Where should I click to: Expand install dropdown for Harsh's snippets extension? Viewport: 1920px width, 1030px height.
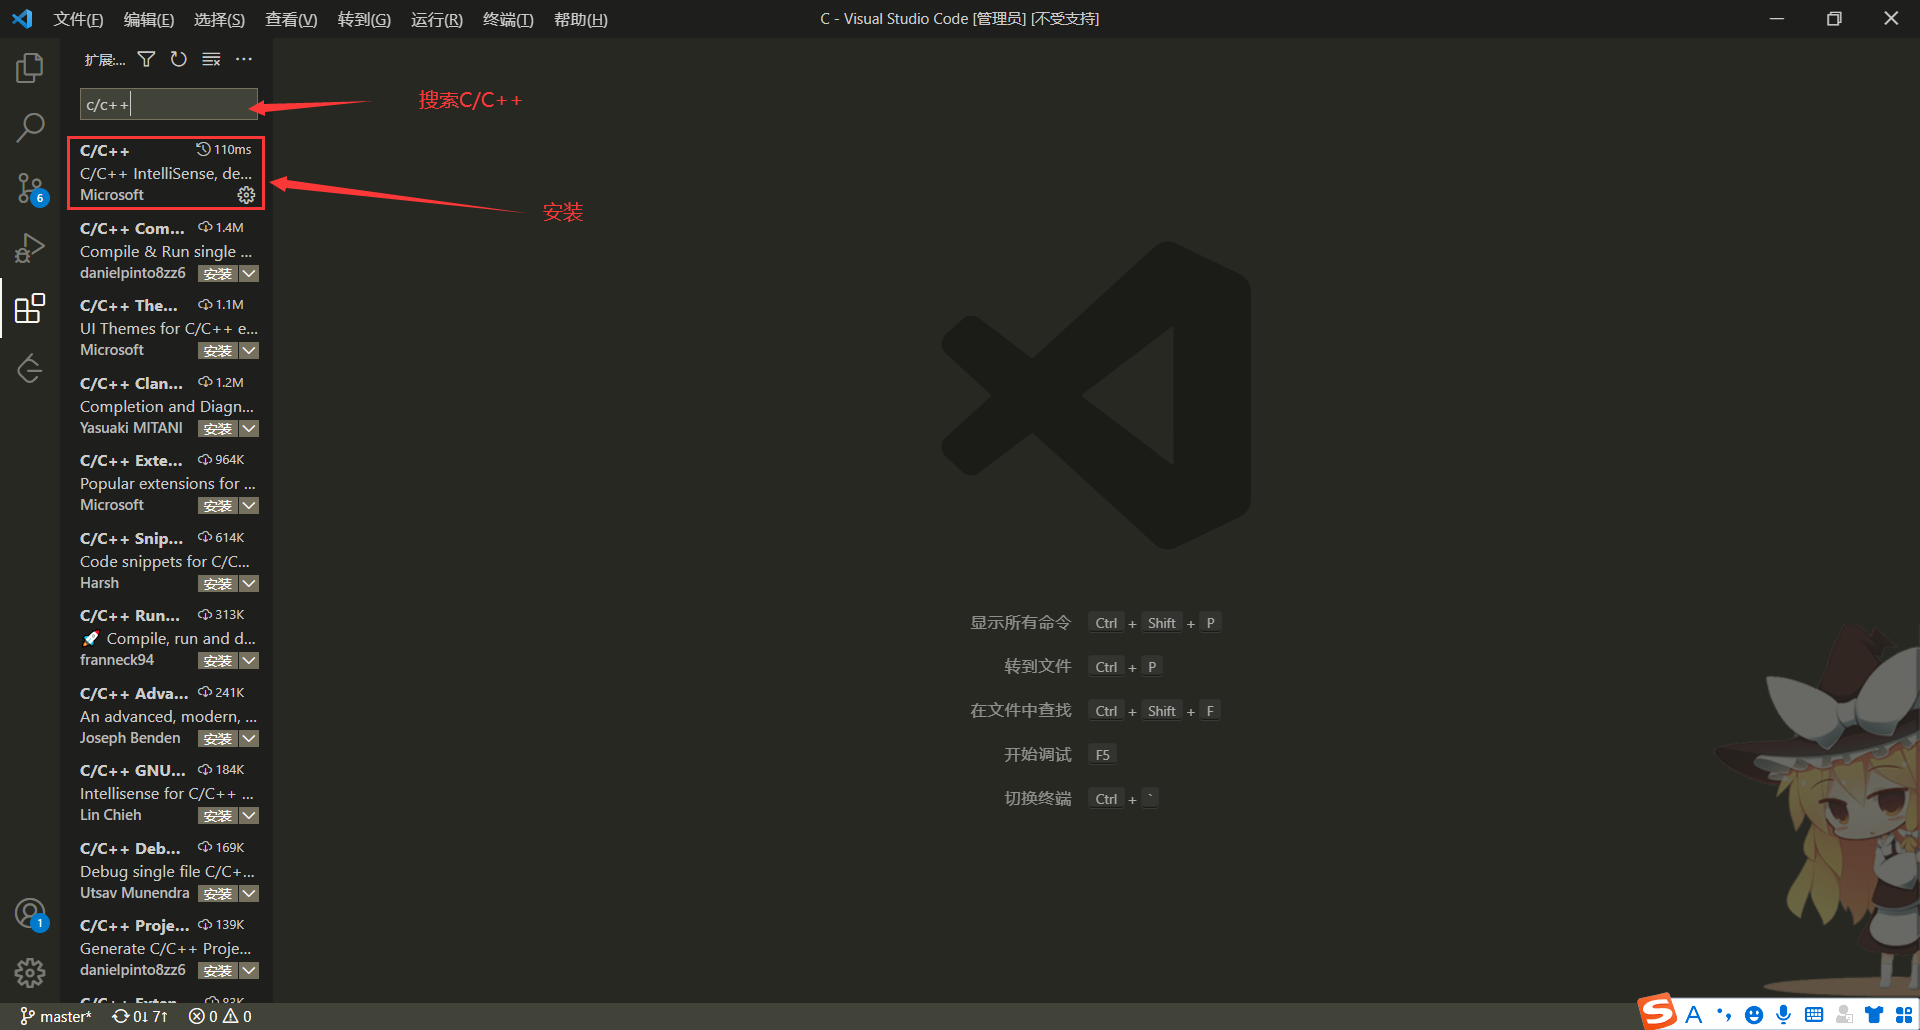249,584
